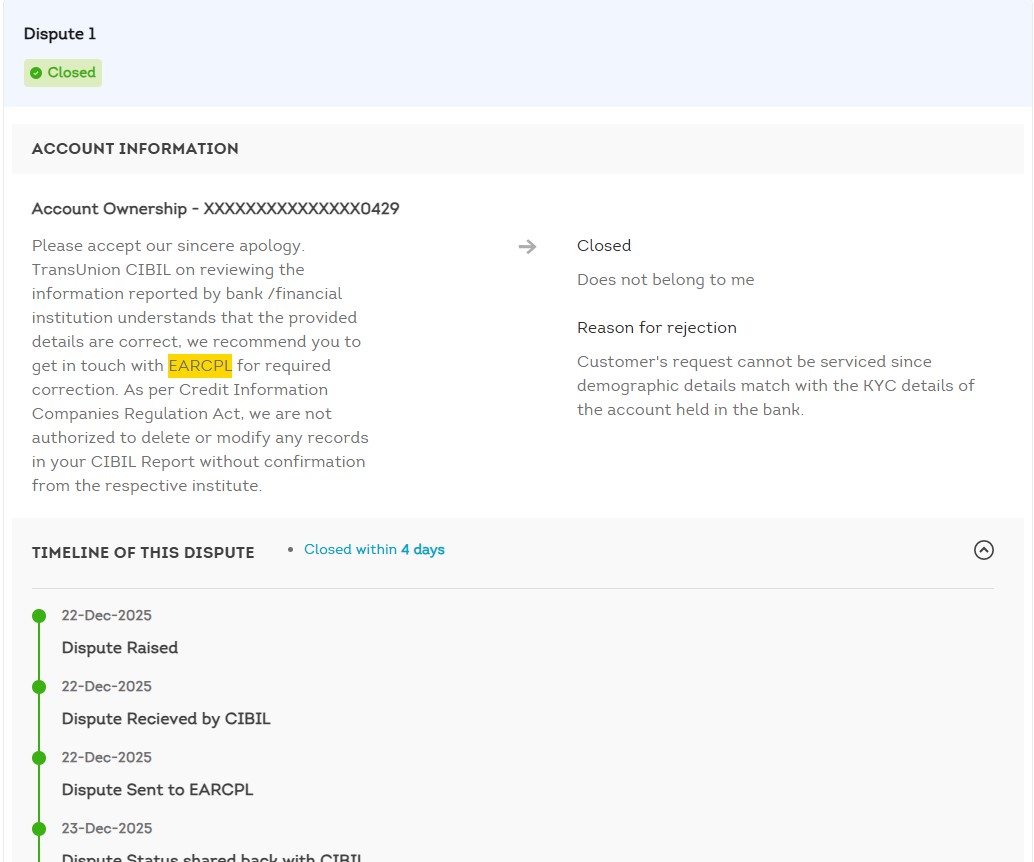
Task: Click the TIMELINE OF THIS DISPUTE heading
Action: pyautogui.click(x=143, y=553)
